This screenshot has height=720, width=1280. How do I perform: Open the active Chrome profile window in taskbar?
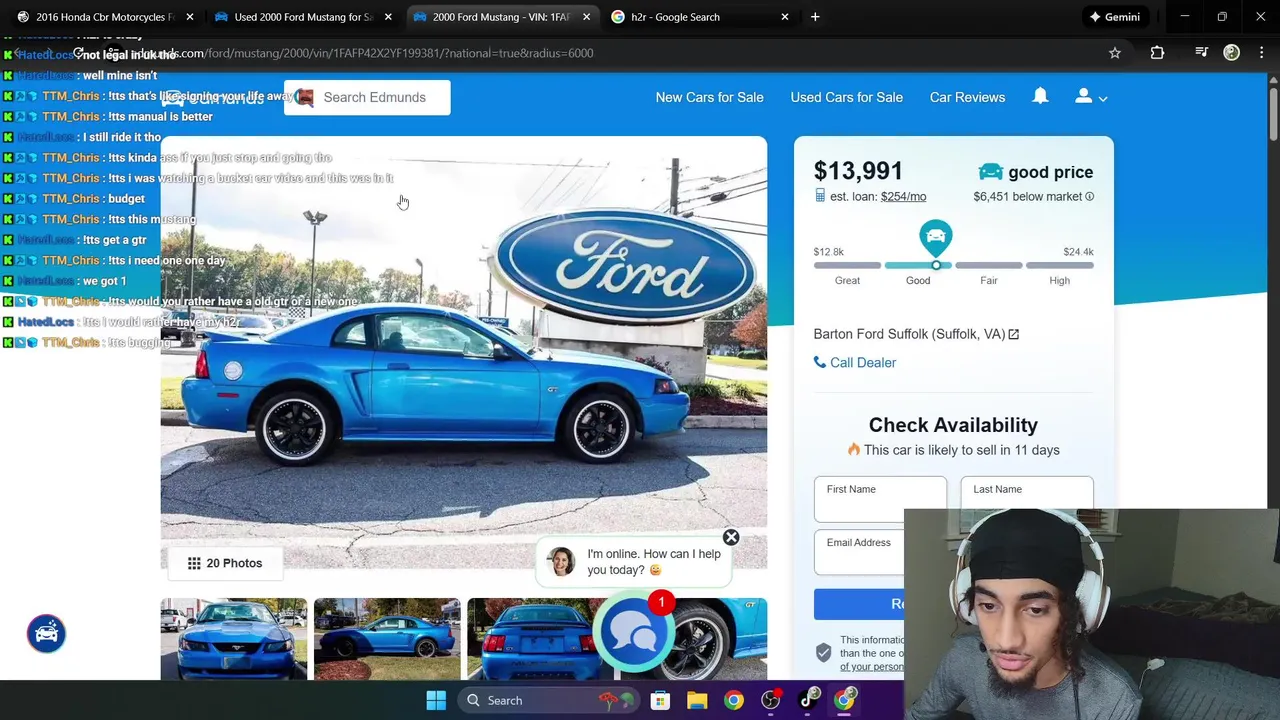pyautogui.click(x=846, y=700)
